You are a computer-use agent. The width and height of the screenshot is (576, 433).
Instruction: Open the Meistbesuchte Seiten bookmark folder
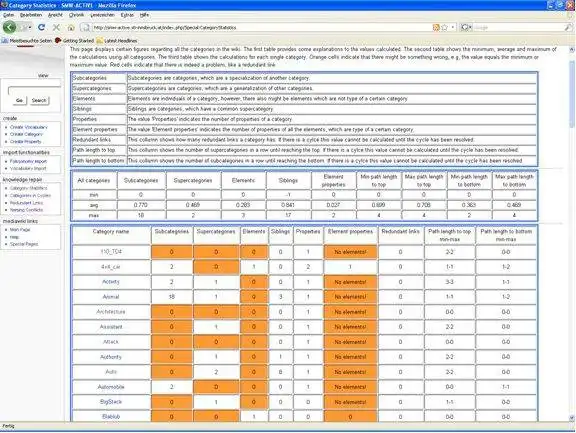click(27, 40)
